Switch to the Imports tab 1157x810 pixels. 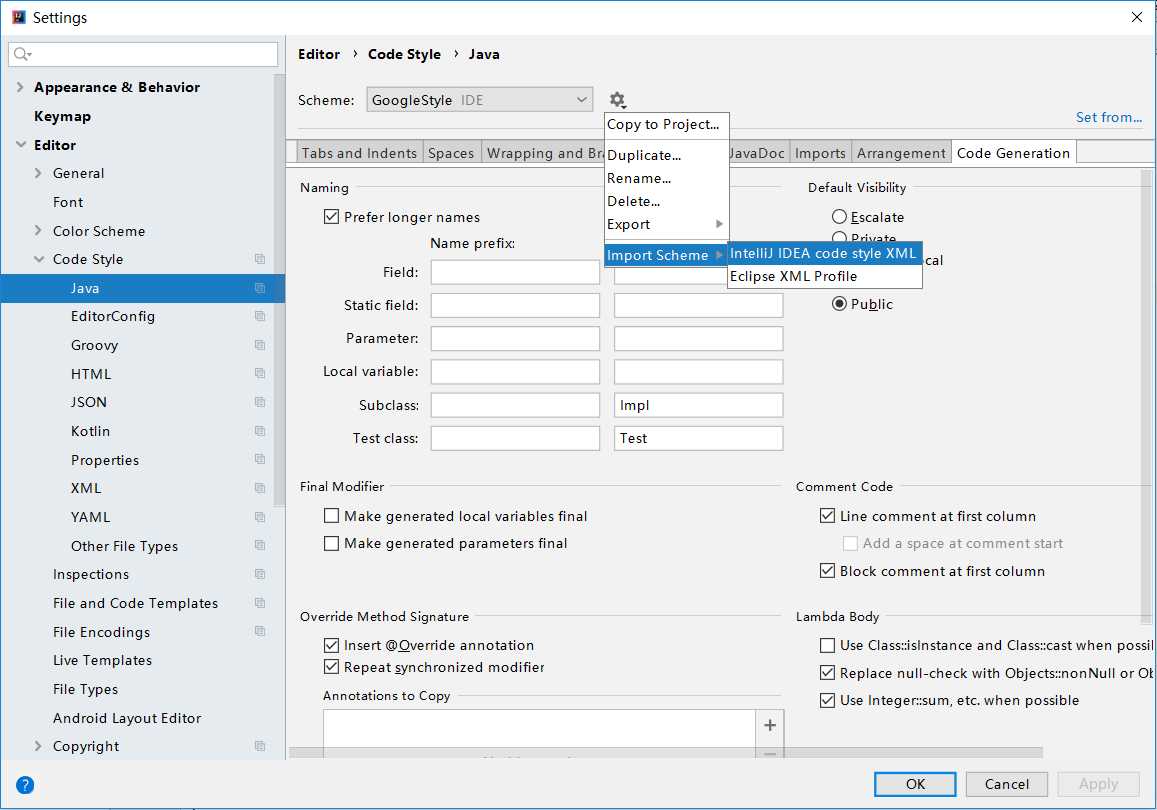click(x=820, y=153)
